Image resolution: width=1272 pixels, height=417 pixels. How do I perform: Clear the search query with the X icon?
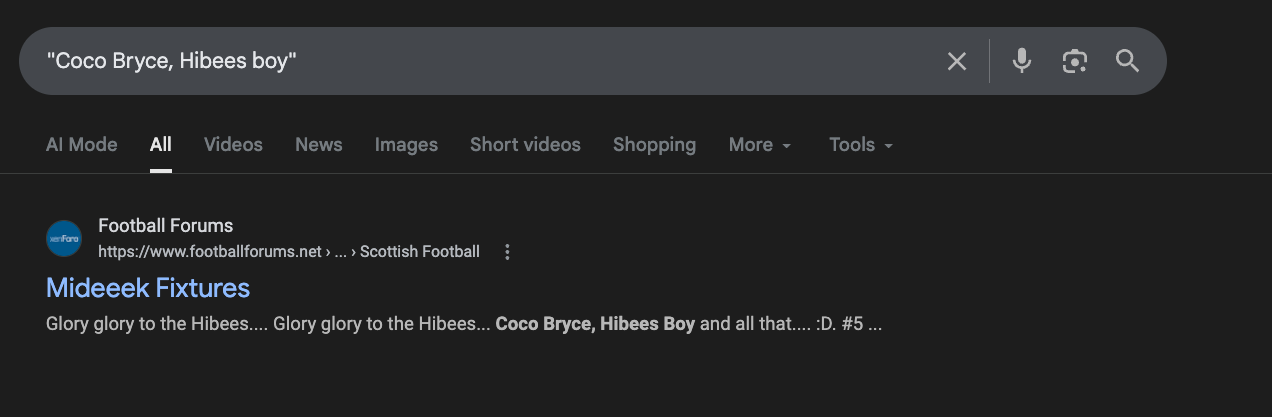pyautogui.click(x=957, y=61)
